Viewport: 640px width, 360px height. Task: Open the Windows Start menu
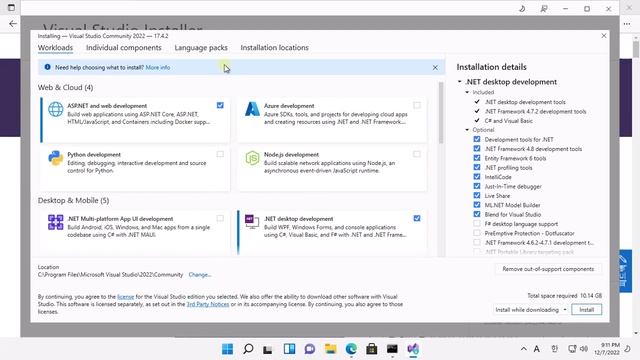[227, 349]
